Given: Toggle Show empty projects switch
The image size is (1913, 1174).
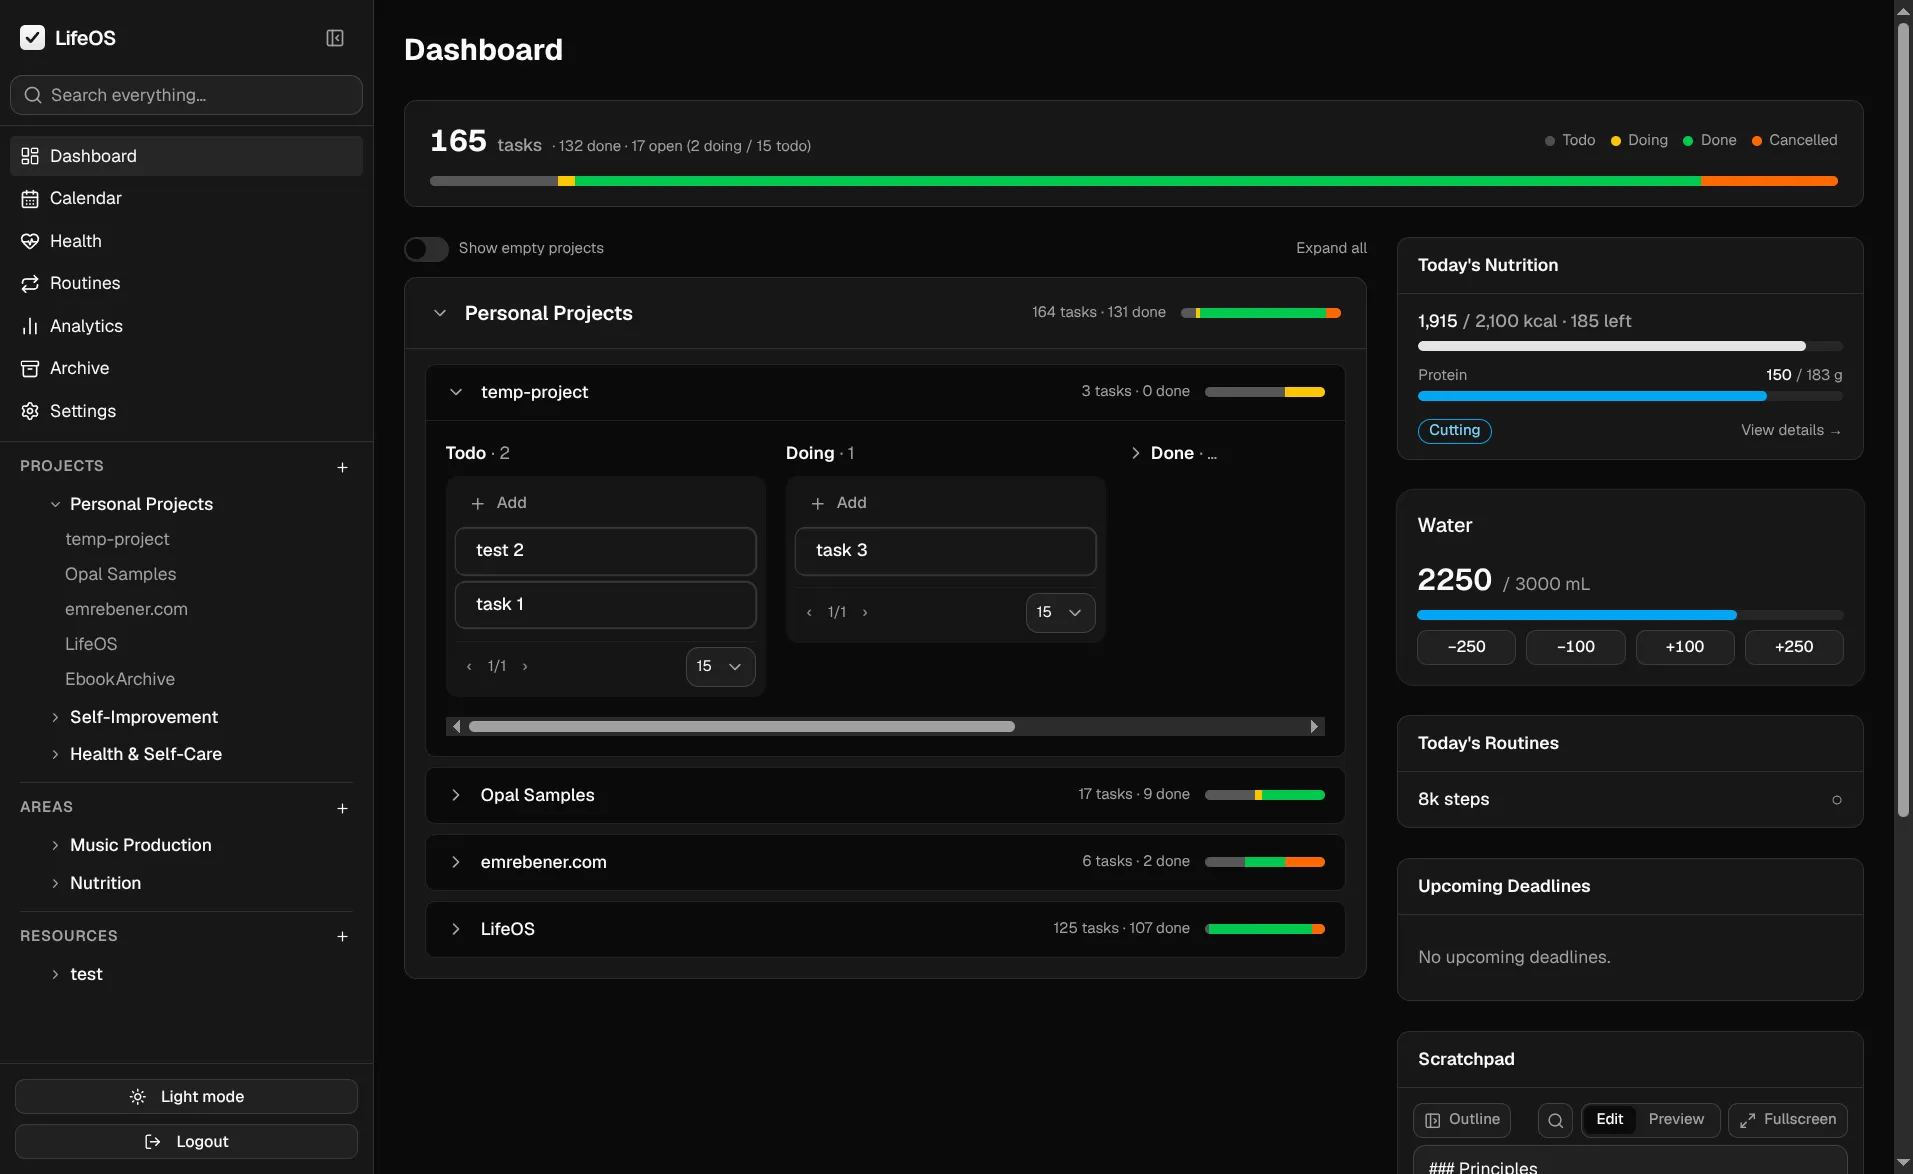Looking at the screenshot, I should click(x=426, y=249).
